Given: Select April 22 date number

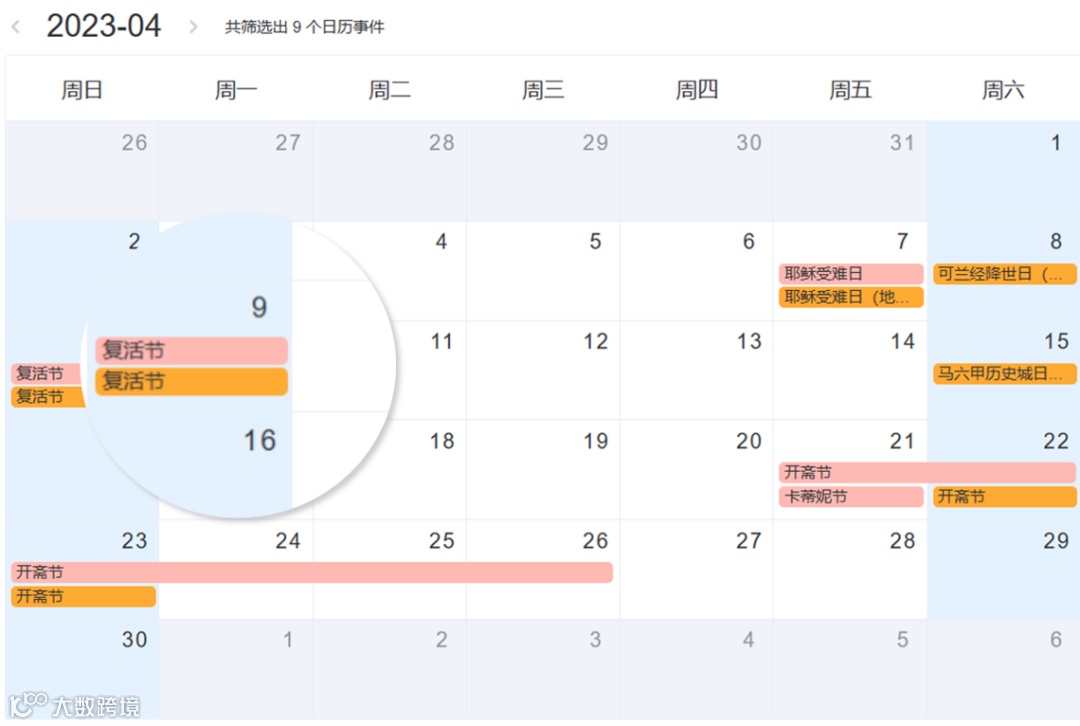Looking at the screenshot, I should coord(1056,441).
